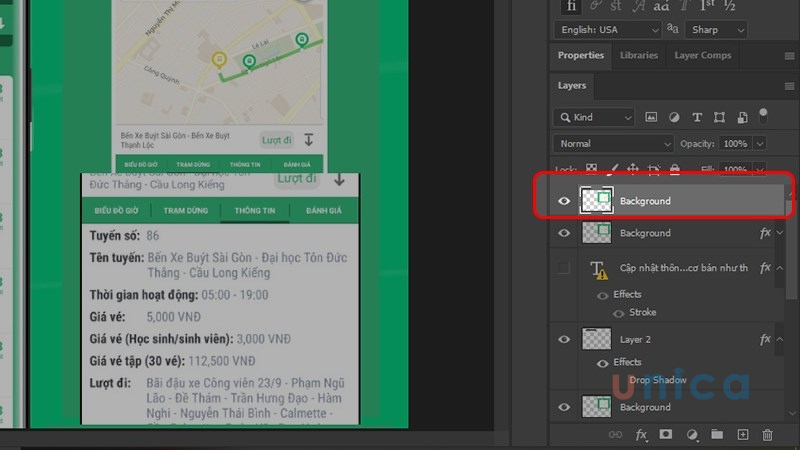
Task: Open the Properties panel menu icon
Action: [789, 56]
